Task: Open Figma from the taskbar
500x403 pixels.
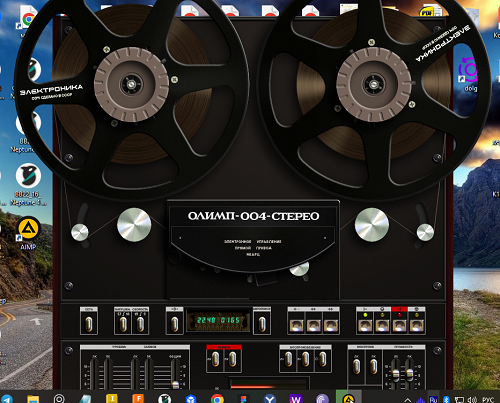Action: [x=243, y=399]
